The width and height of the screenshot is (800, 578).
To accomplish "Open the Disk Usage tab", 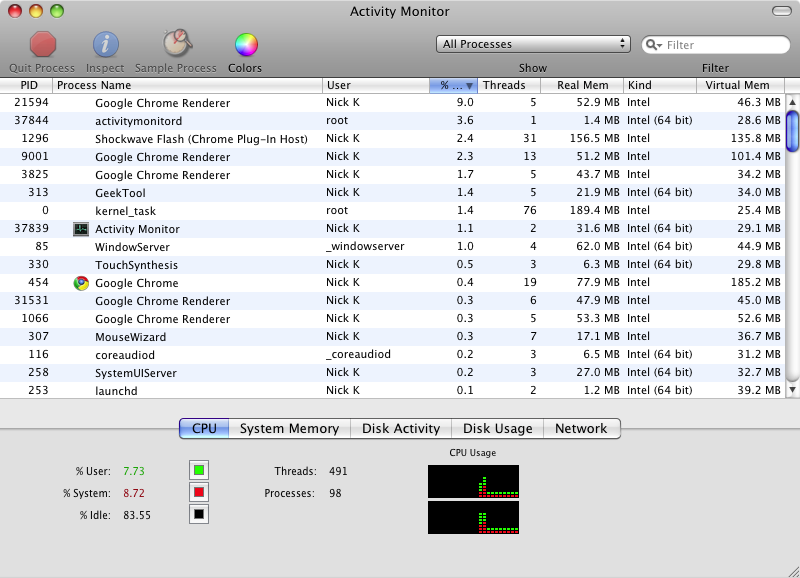I will coord(497,429).
